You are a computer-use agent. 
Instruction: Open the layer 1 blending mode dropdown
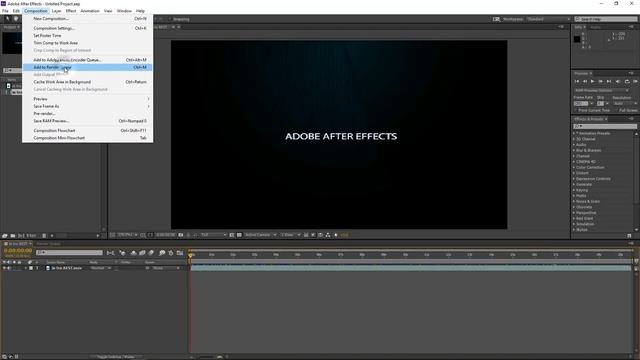point(101,268)
